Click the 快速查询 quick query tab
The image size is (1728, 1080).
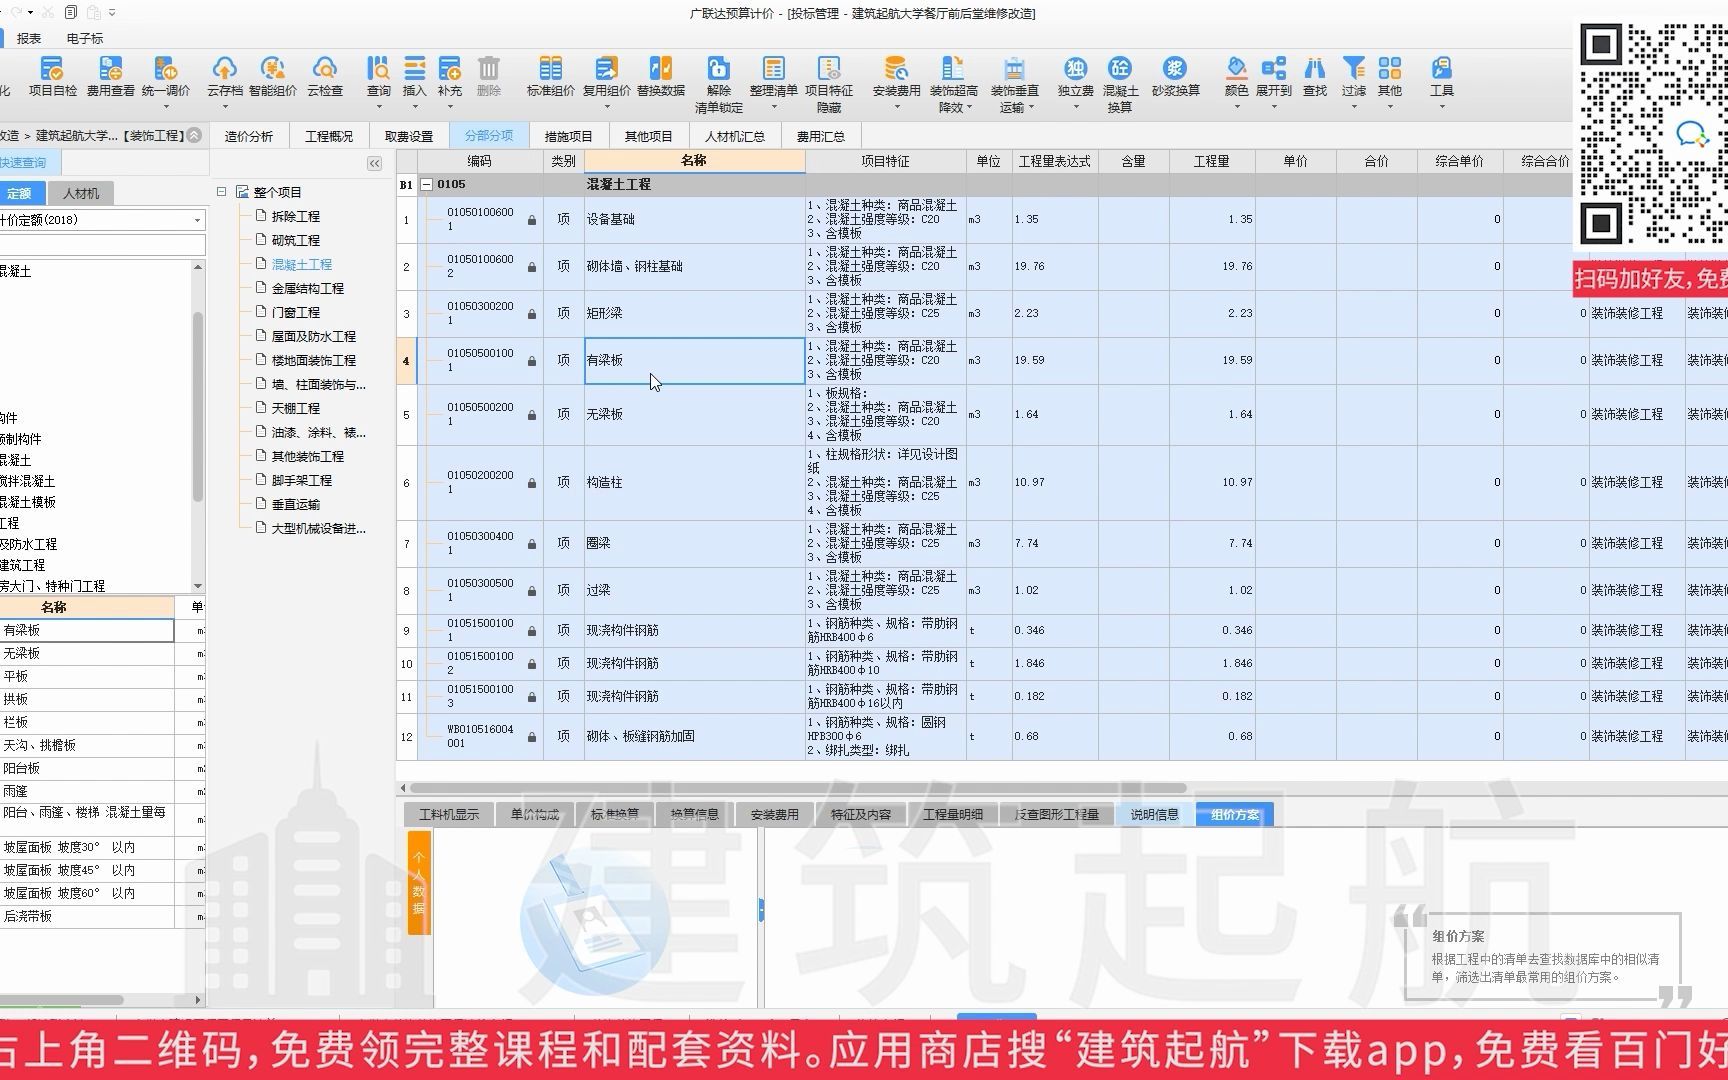[28, 162]
